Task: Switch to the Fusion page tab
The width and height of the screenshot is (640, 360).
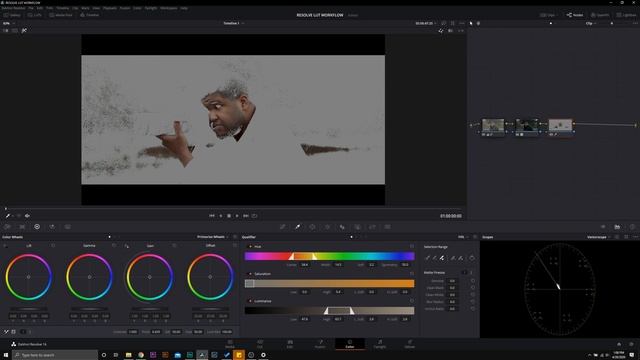Action: (320, 344)
